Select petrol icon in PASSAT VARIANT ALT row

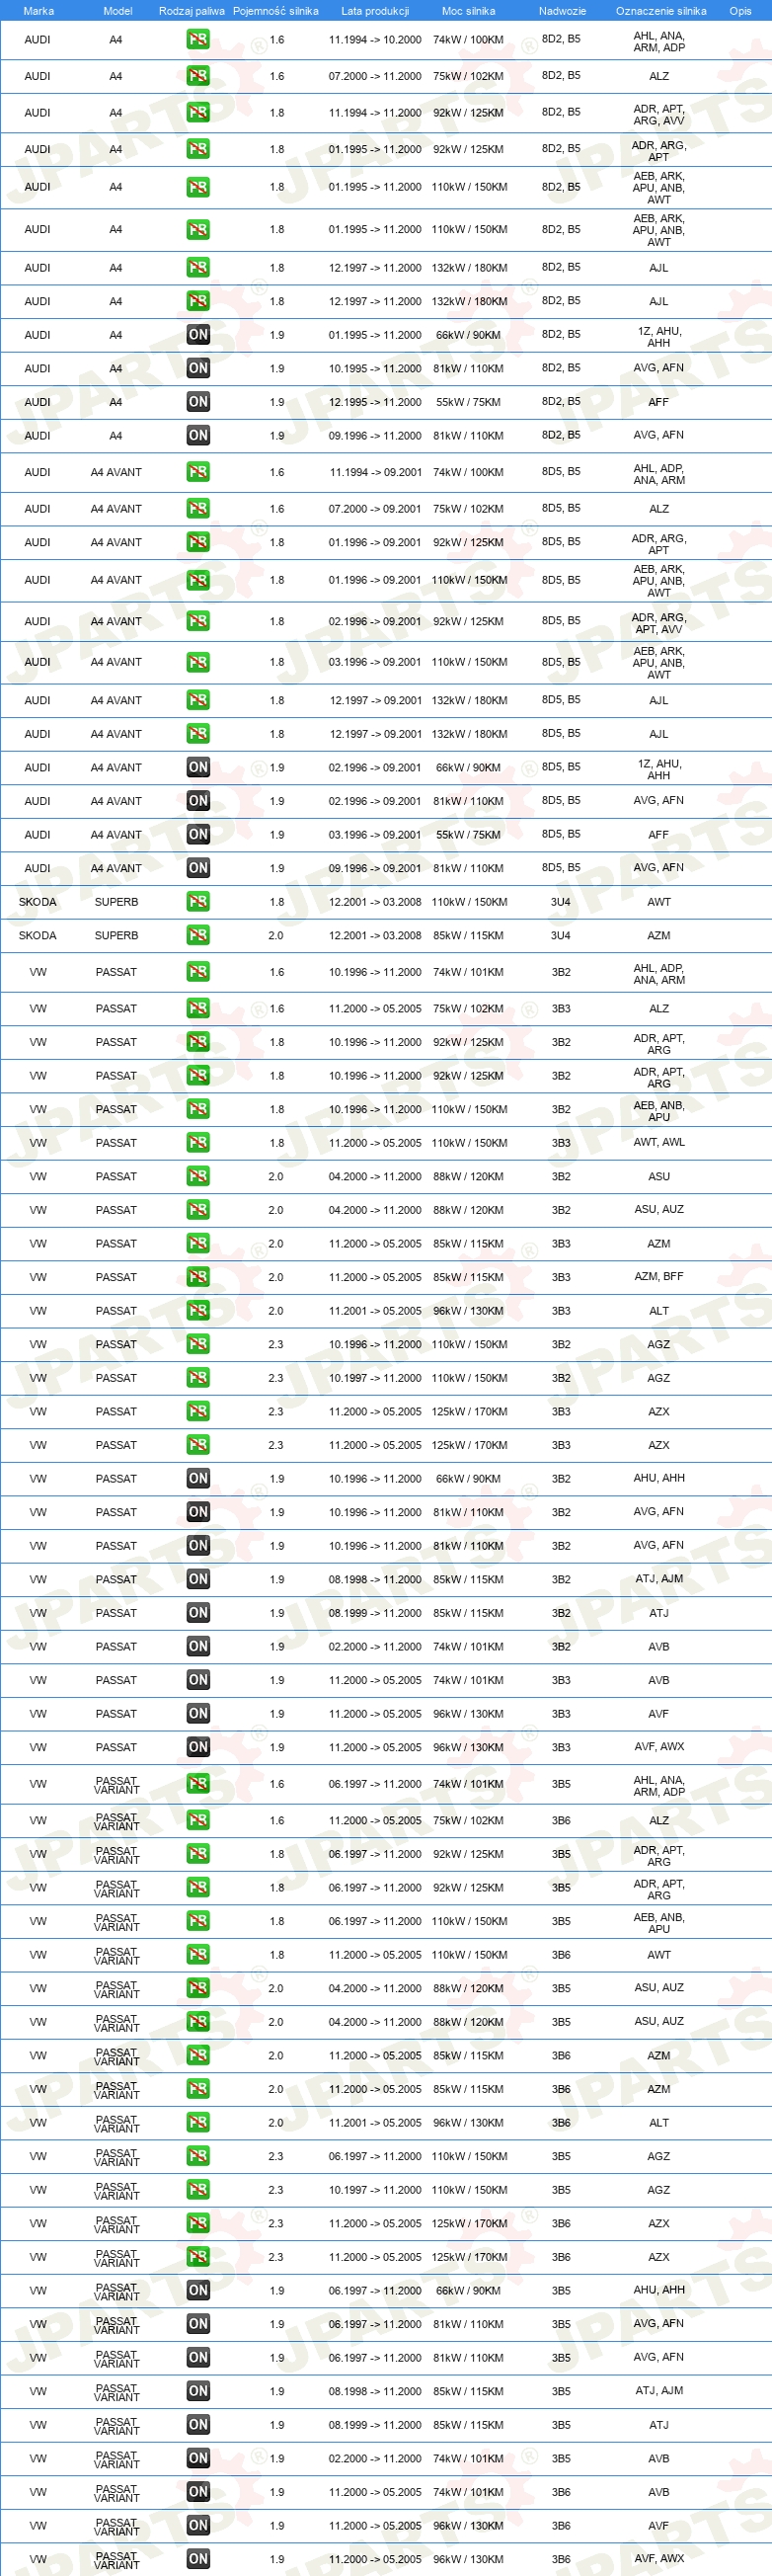click(198, 2123)
